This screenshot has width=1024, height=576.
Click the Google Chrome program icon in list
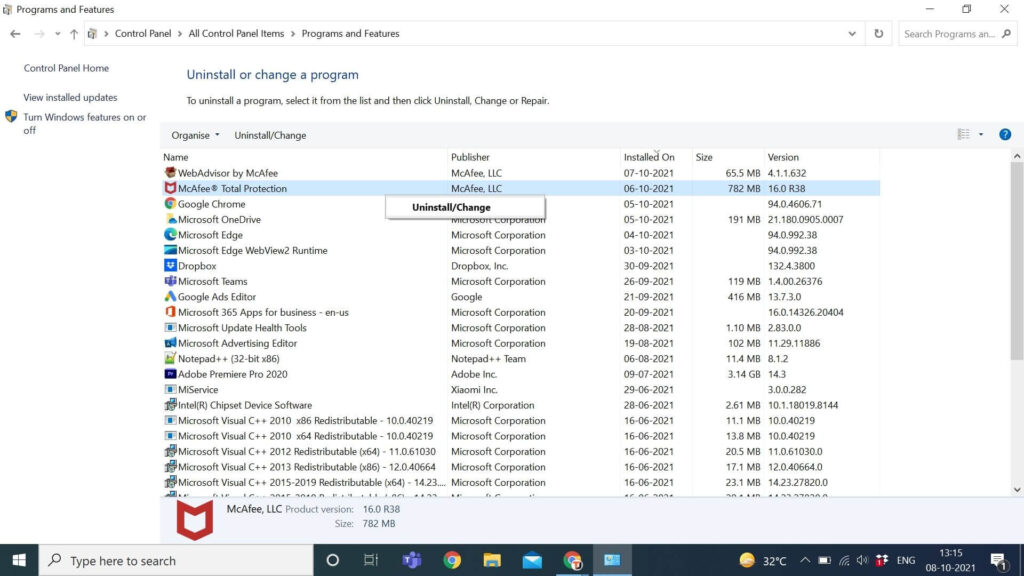coord(170,204)
